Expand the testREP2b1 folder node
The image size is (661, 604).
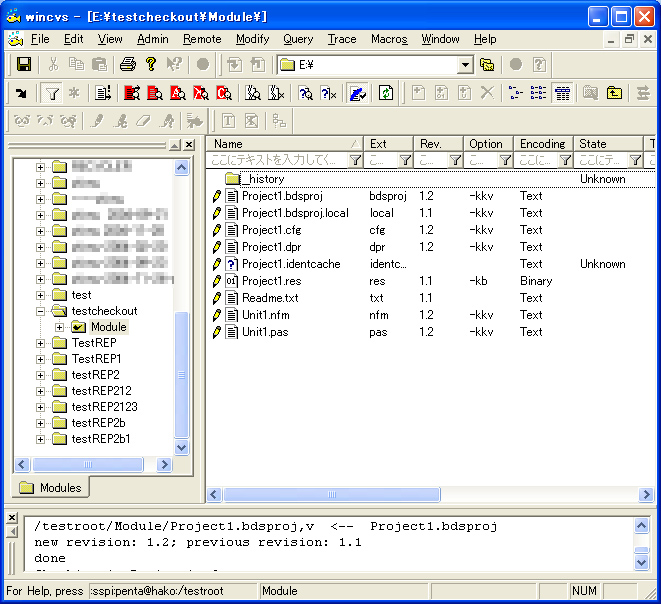click(x=40, y=439)
